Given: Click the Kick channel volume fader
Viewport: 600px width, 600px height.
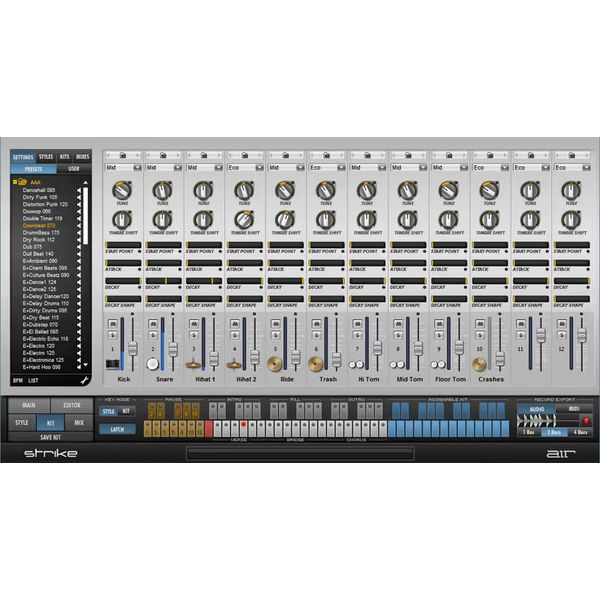Looking at the screenshot, I should point(131,347).
